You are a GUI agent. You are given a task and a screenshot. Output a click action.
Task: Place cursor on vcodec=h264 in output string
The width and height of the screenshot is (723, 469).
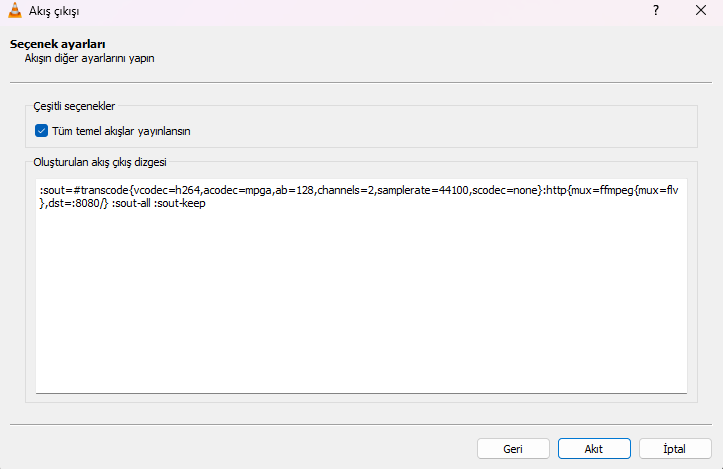coord(168,189)
